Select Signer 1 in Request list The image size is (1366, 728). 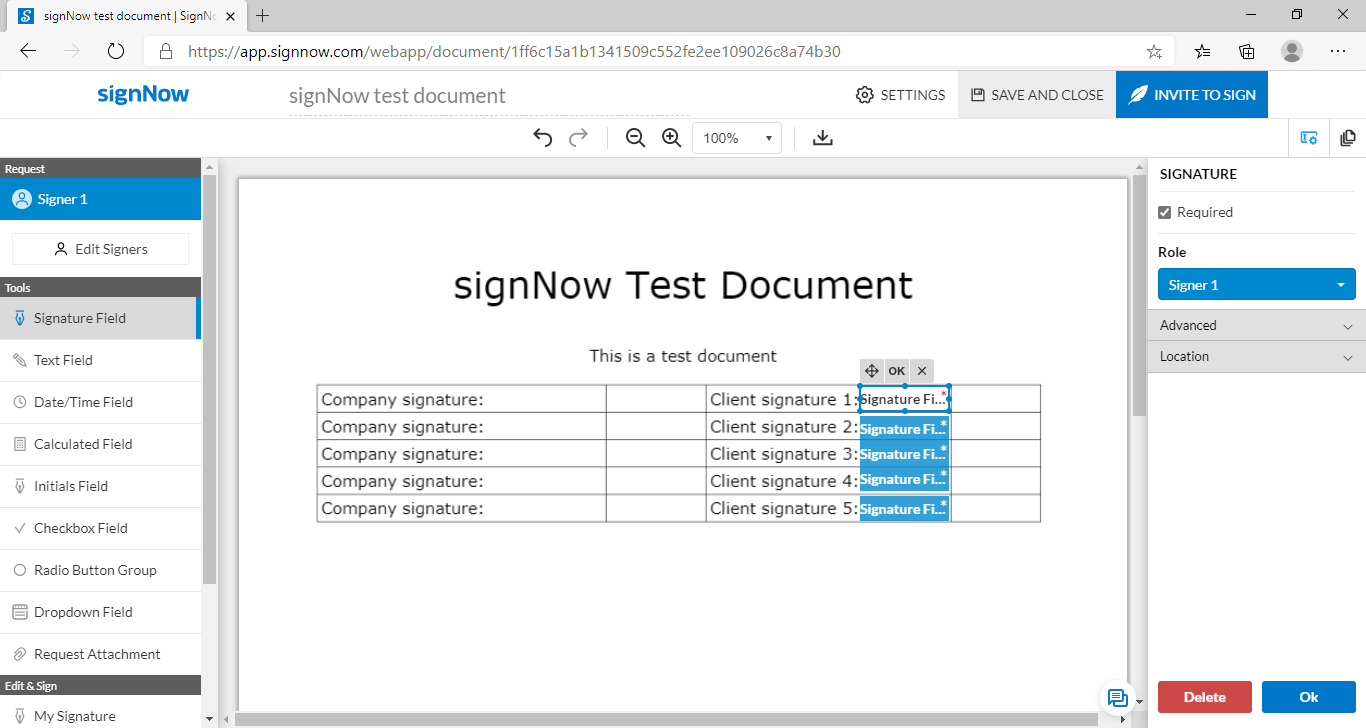coord(100,199)
